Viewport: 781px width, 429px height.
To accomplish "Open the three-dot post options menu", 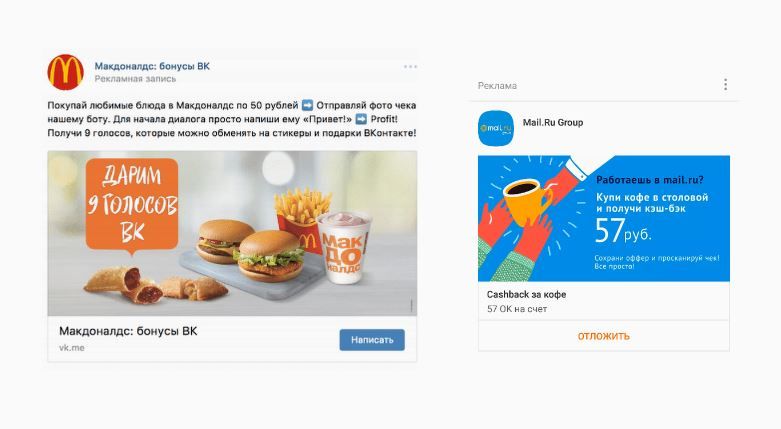I will pyautogui.click(x=410, y=67).
